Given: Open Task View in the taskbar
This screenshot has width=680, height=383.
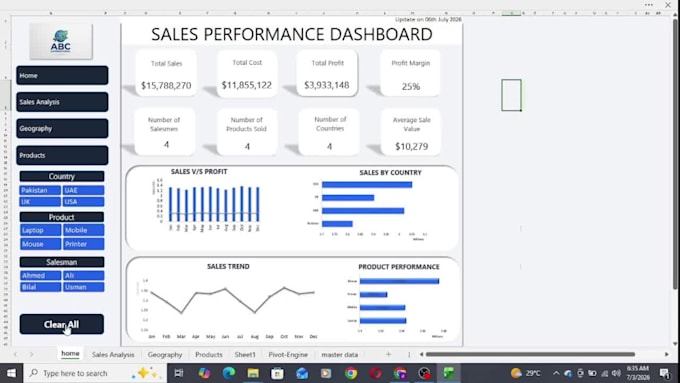Looking at the screenshot, I should pos(179,373).
